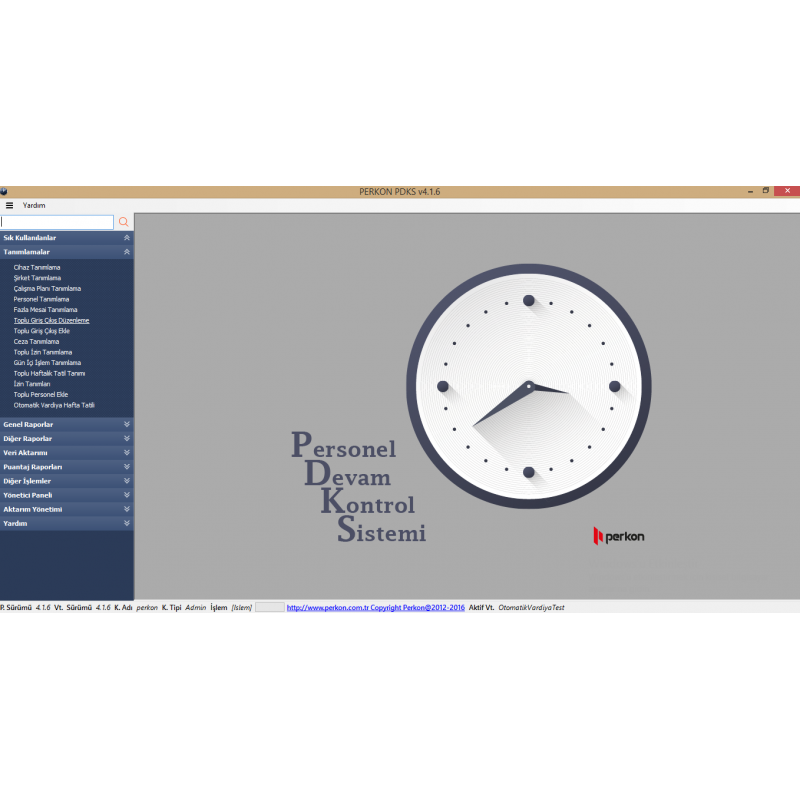Select Fazla Mesai Tanımlama

(45, 310)
